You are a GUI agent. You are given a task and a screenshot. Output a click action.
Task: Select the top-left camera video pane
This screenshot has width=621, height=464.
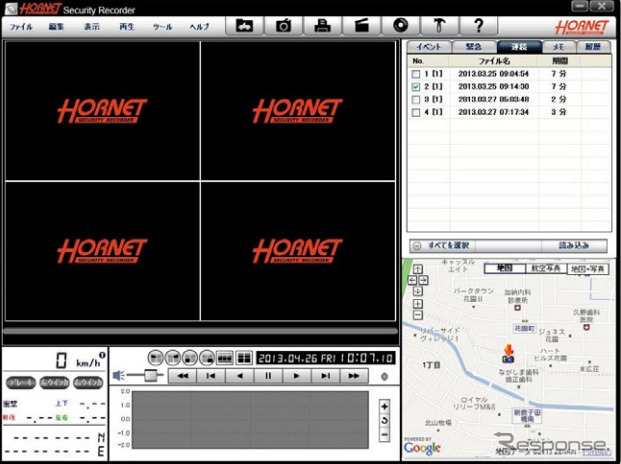point(103,111)
